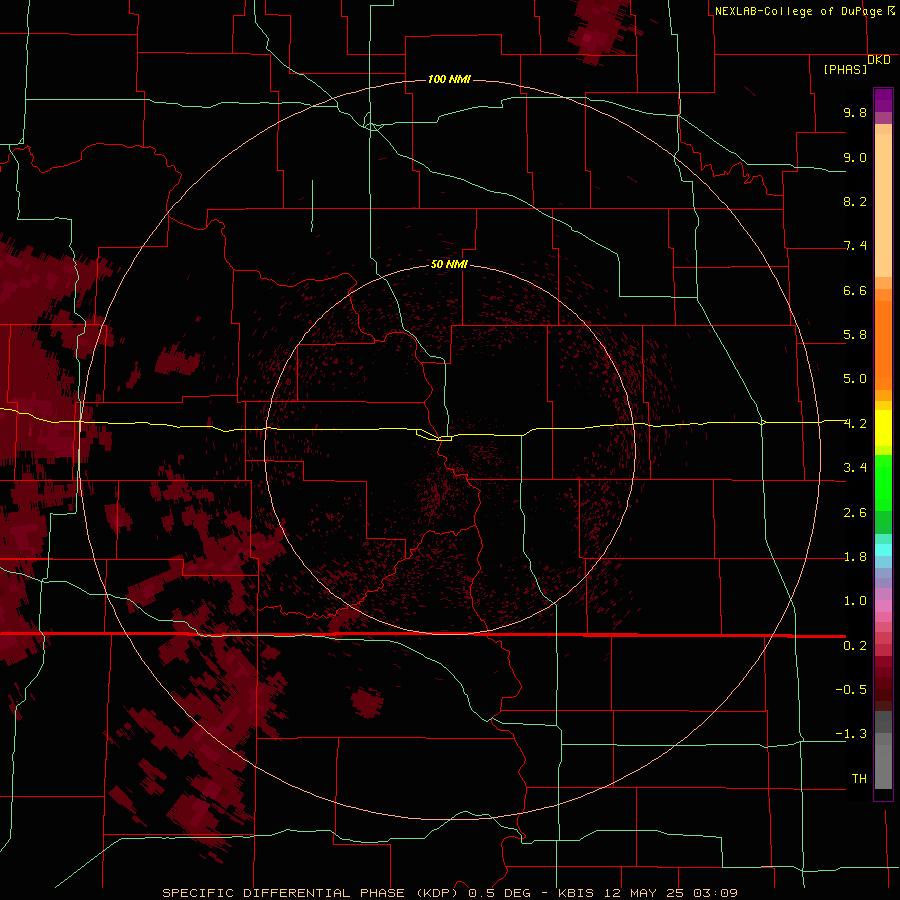The width and height of the screenshot is (900, 900).
Task: Click the bright green band of the color bar
Action: (883, 482)
